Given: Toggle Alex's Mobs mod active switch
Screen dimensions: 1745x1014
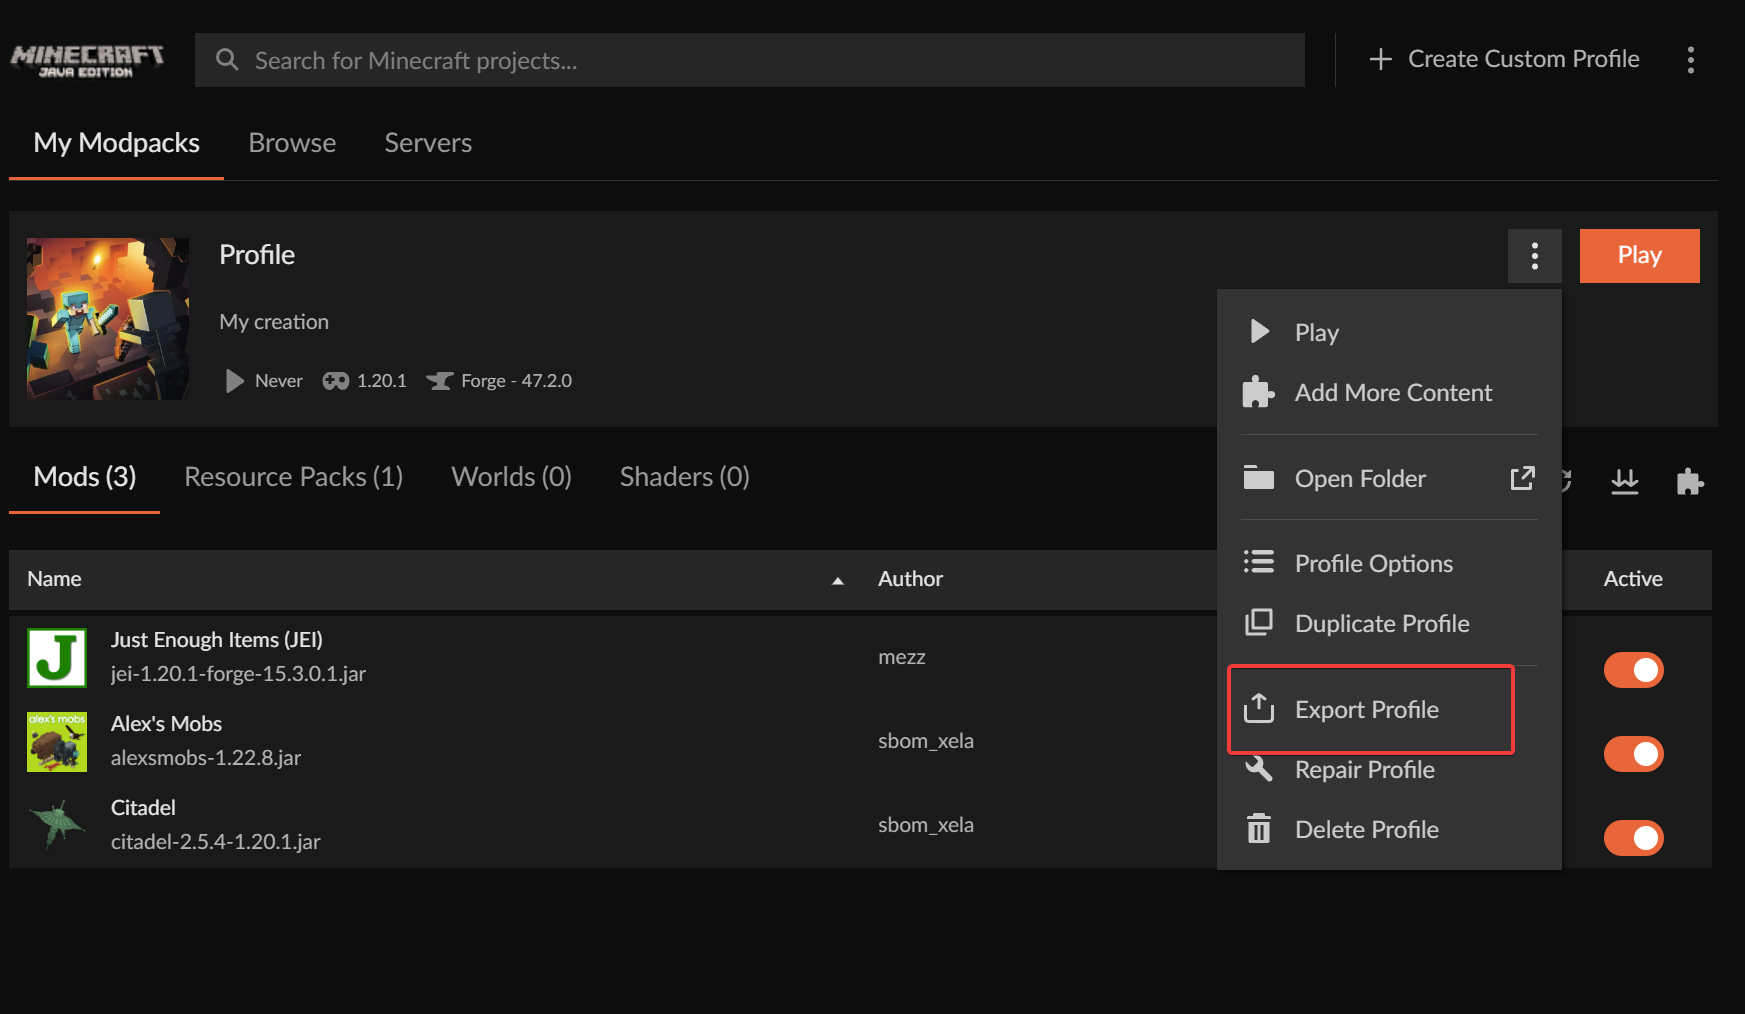Looking at the screenshot, I should (1633, 754).
